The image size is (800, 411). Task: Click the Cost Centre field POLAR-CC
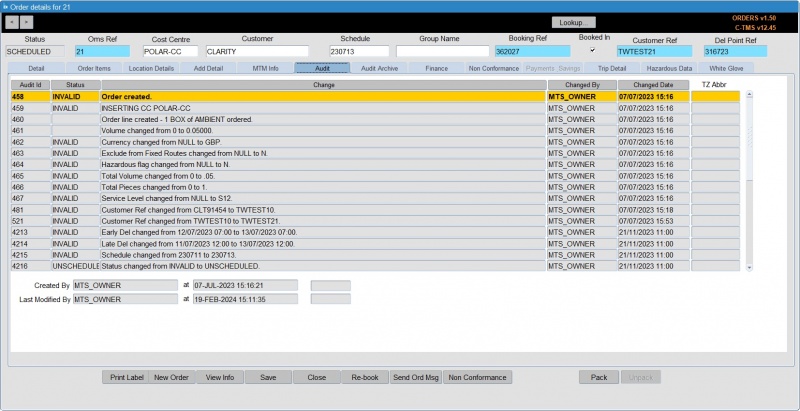click(x=170, y=52)
